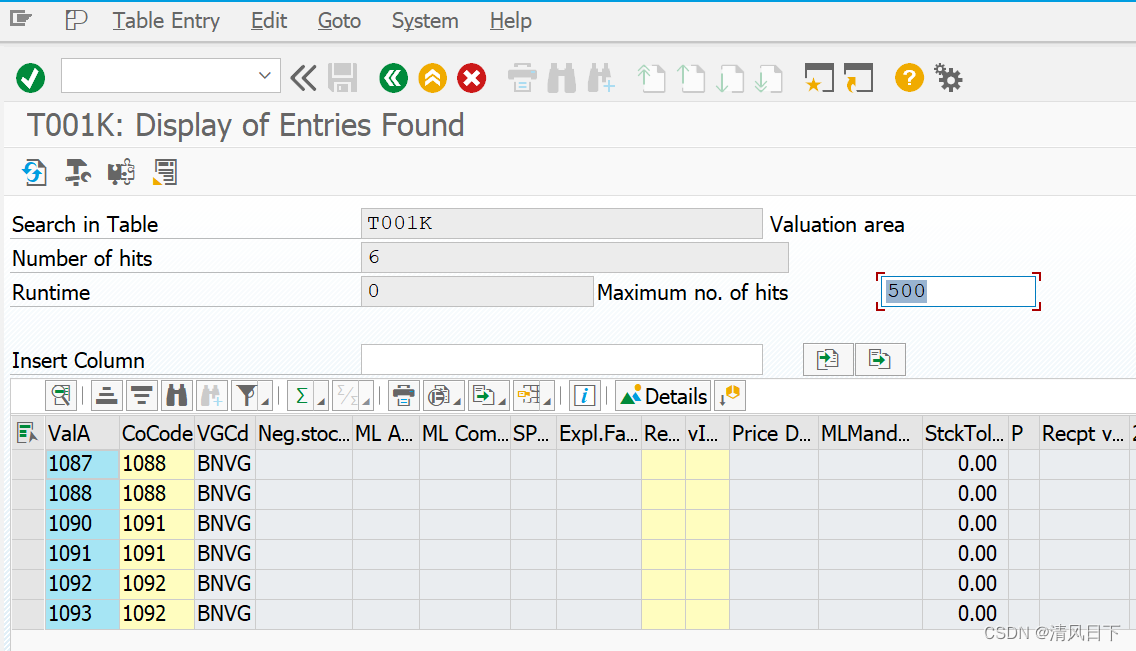Screen dimensions: 1136x651
Task: Print the table entries list
Action: click(x=402, y=395)
